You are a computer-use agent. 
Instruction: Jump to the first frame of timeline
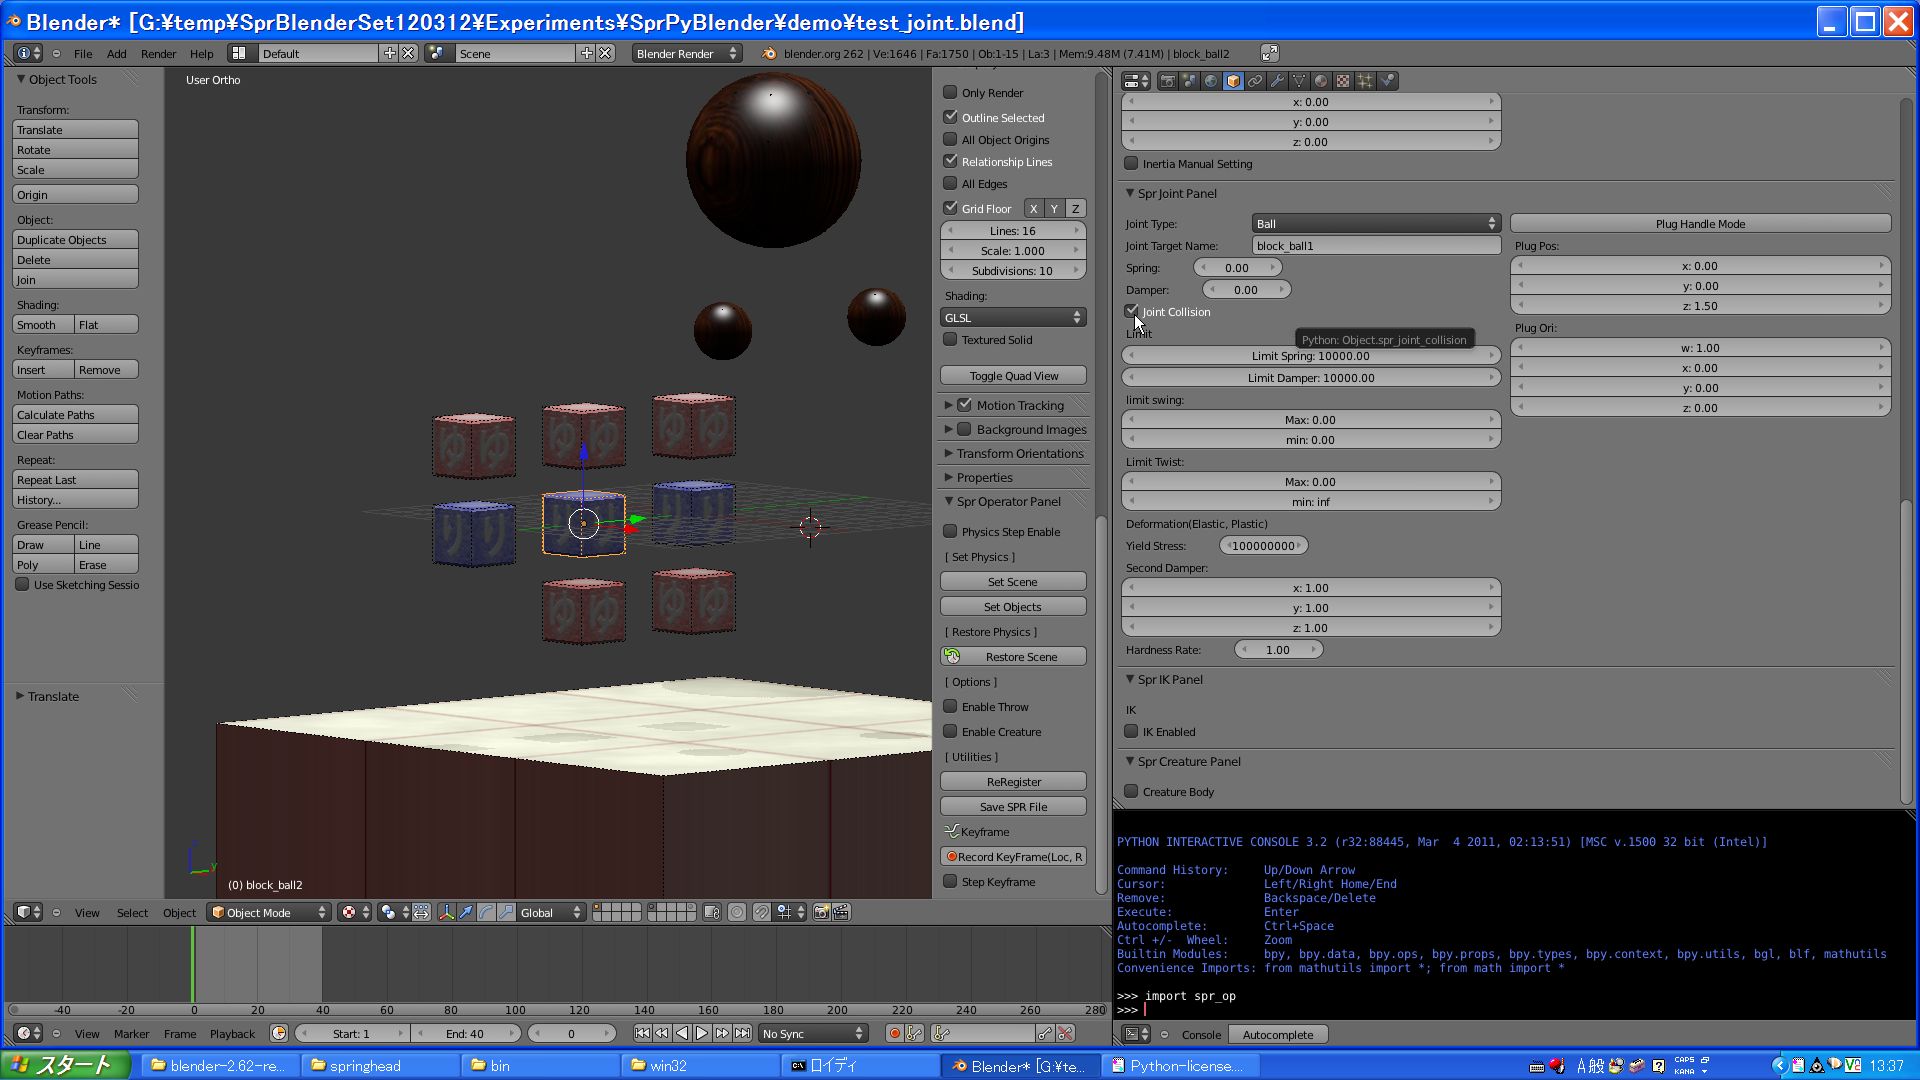pyautogui.click(x=642, y=1033)
